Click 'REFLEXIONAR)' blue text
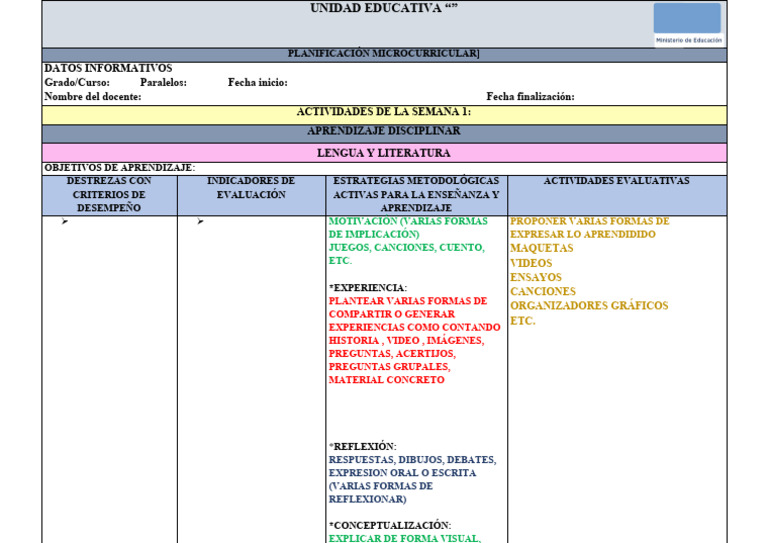Viewport: 768px width, 543px height. (x=367, y=499)
